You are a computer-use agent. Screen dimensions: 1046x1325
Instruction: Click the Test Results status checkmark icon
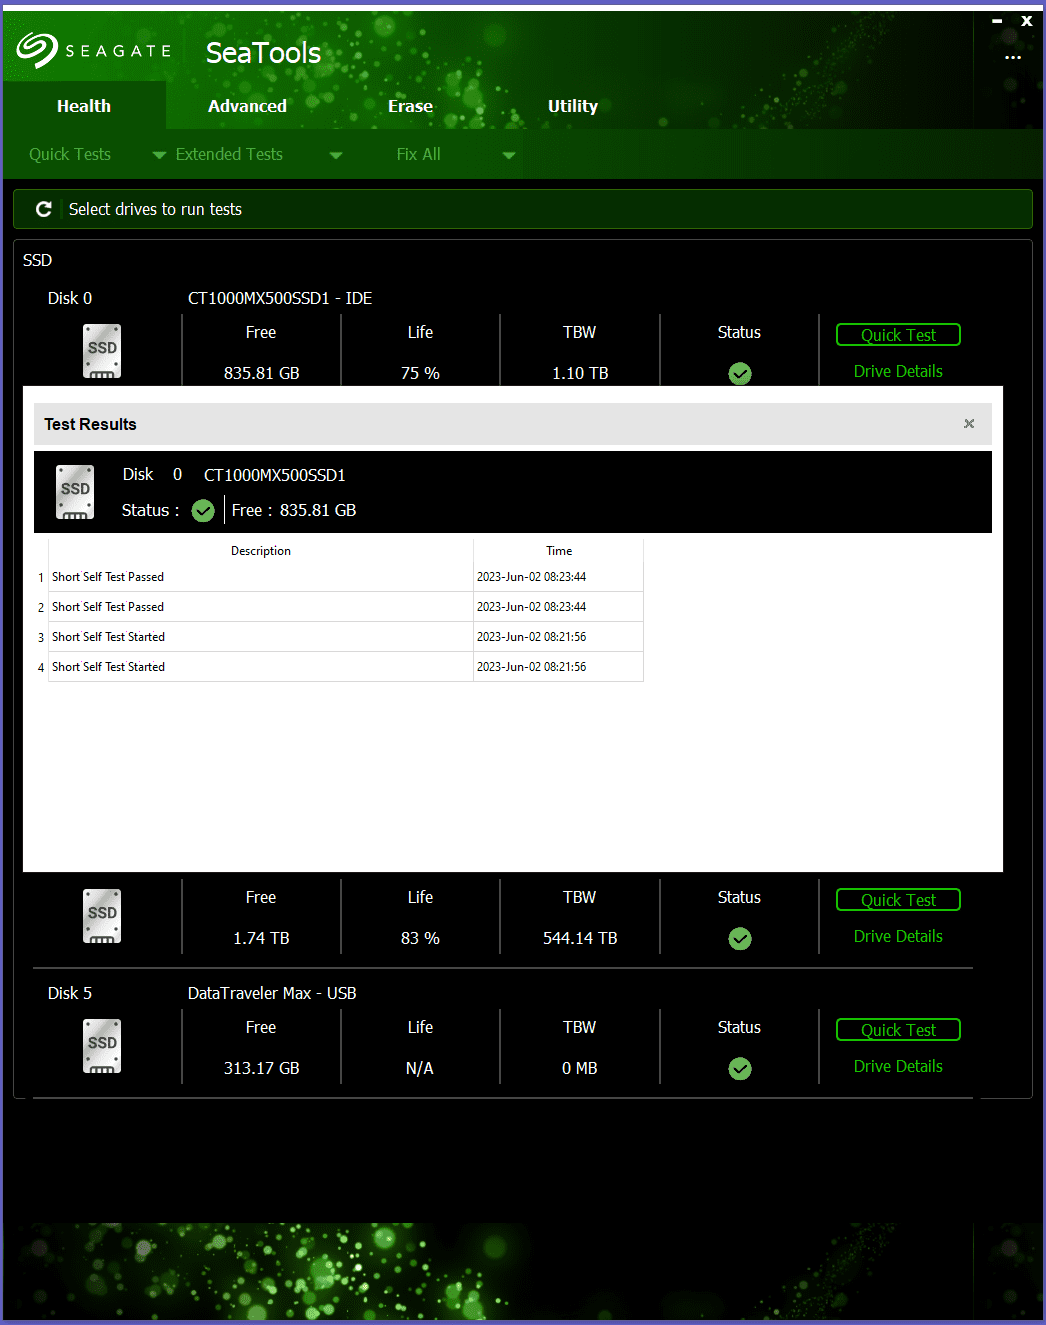203,511
